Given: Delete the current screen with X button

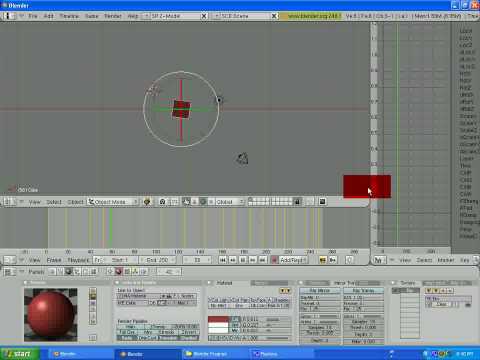Looking at the screenshot, I should pos(204,16).
